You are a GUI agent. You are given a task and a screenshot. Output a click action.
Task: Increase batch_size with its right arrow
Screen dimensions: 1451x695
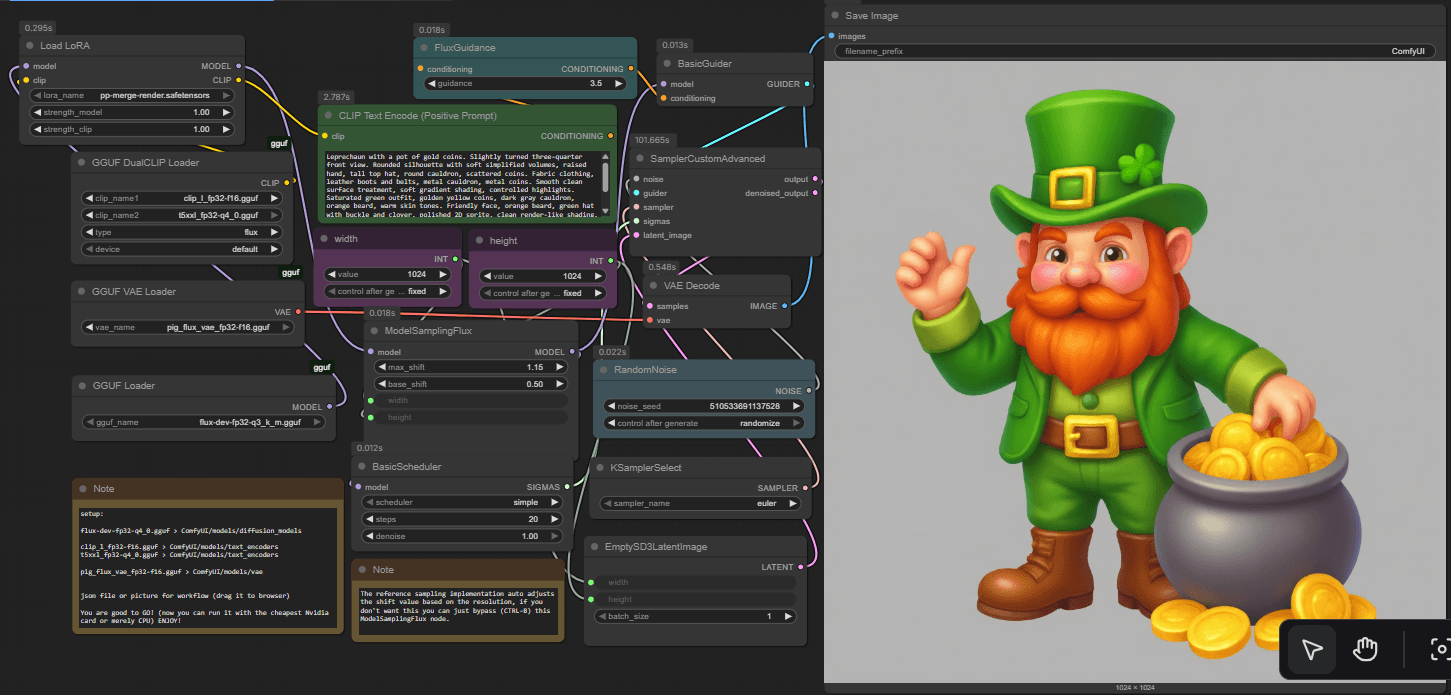click(x=790, y=616)
